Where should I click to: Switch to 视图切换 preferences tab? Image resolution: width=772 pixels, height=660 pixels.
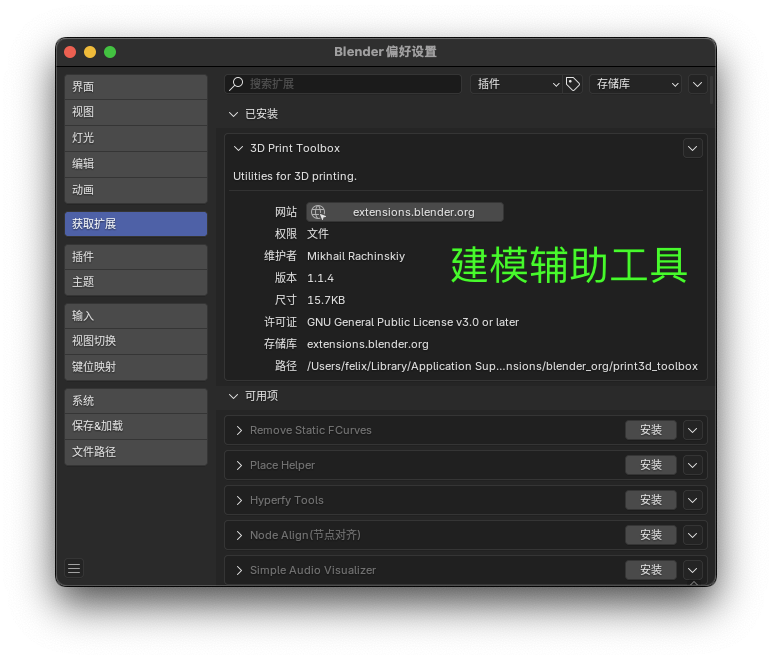136,341
